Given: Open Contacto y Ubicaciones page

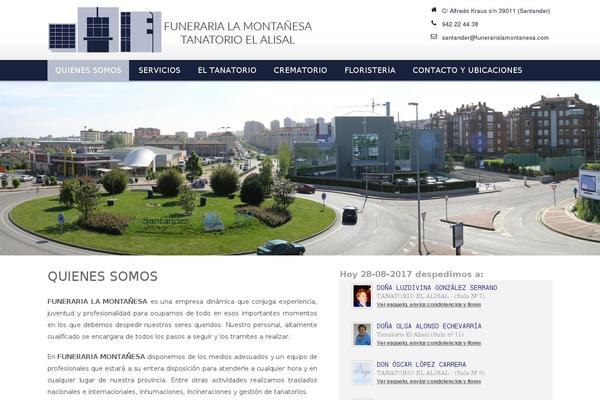Looking at the screenshot, I should click(467, 70).
